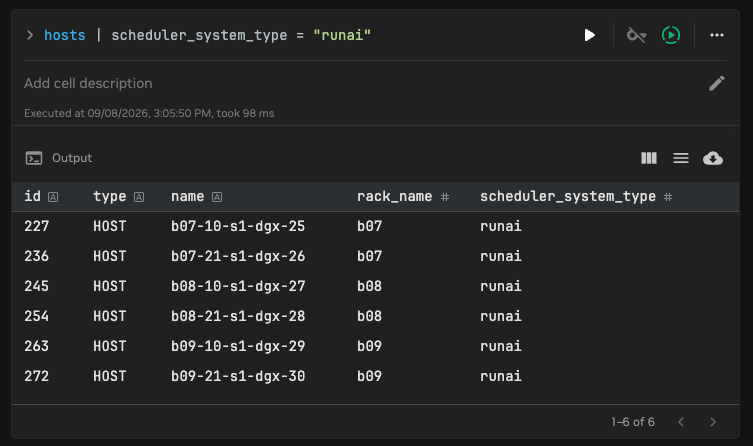Click the string type icon beside id
This screenshot has height=446, width=753.
click(53, 197)
